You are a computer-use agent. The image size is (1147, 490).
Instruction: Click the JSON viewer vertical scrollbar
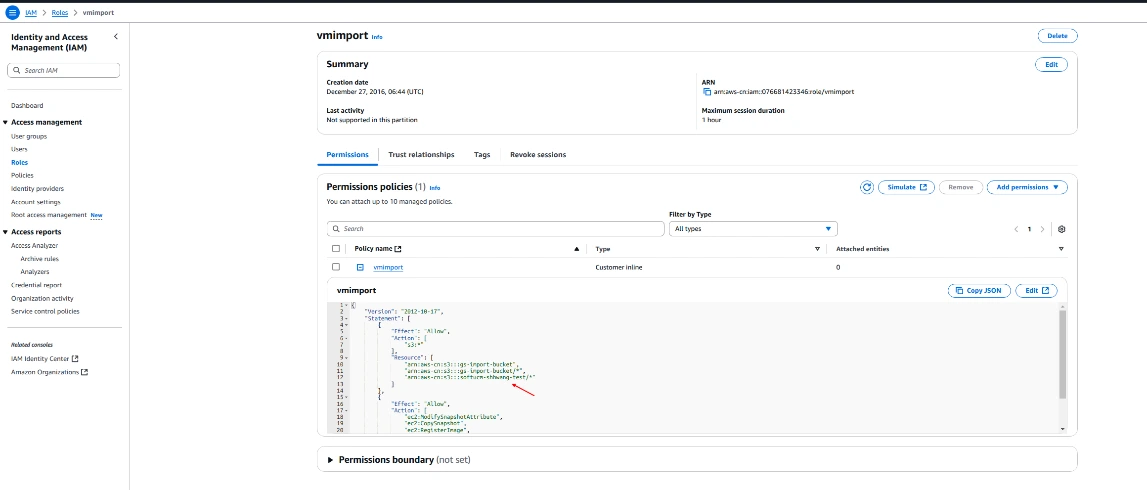(x=1062, y=355)
